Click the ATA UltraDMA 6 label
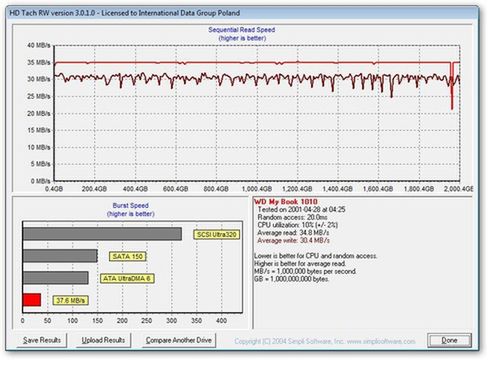The image size is (490, 374). [127, 278]
